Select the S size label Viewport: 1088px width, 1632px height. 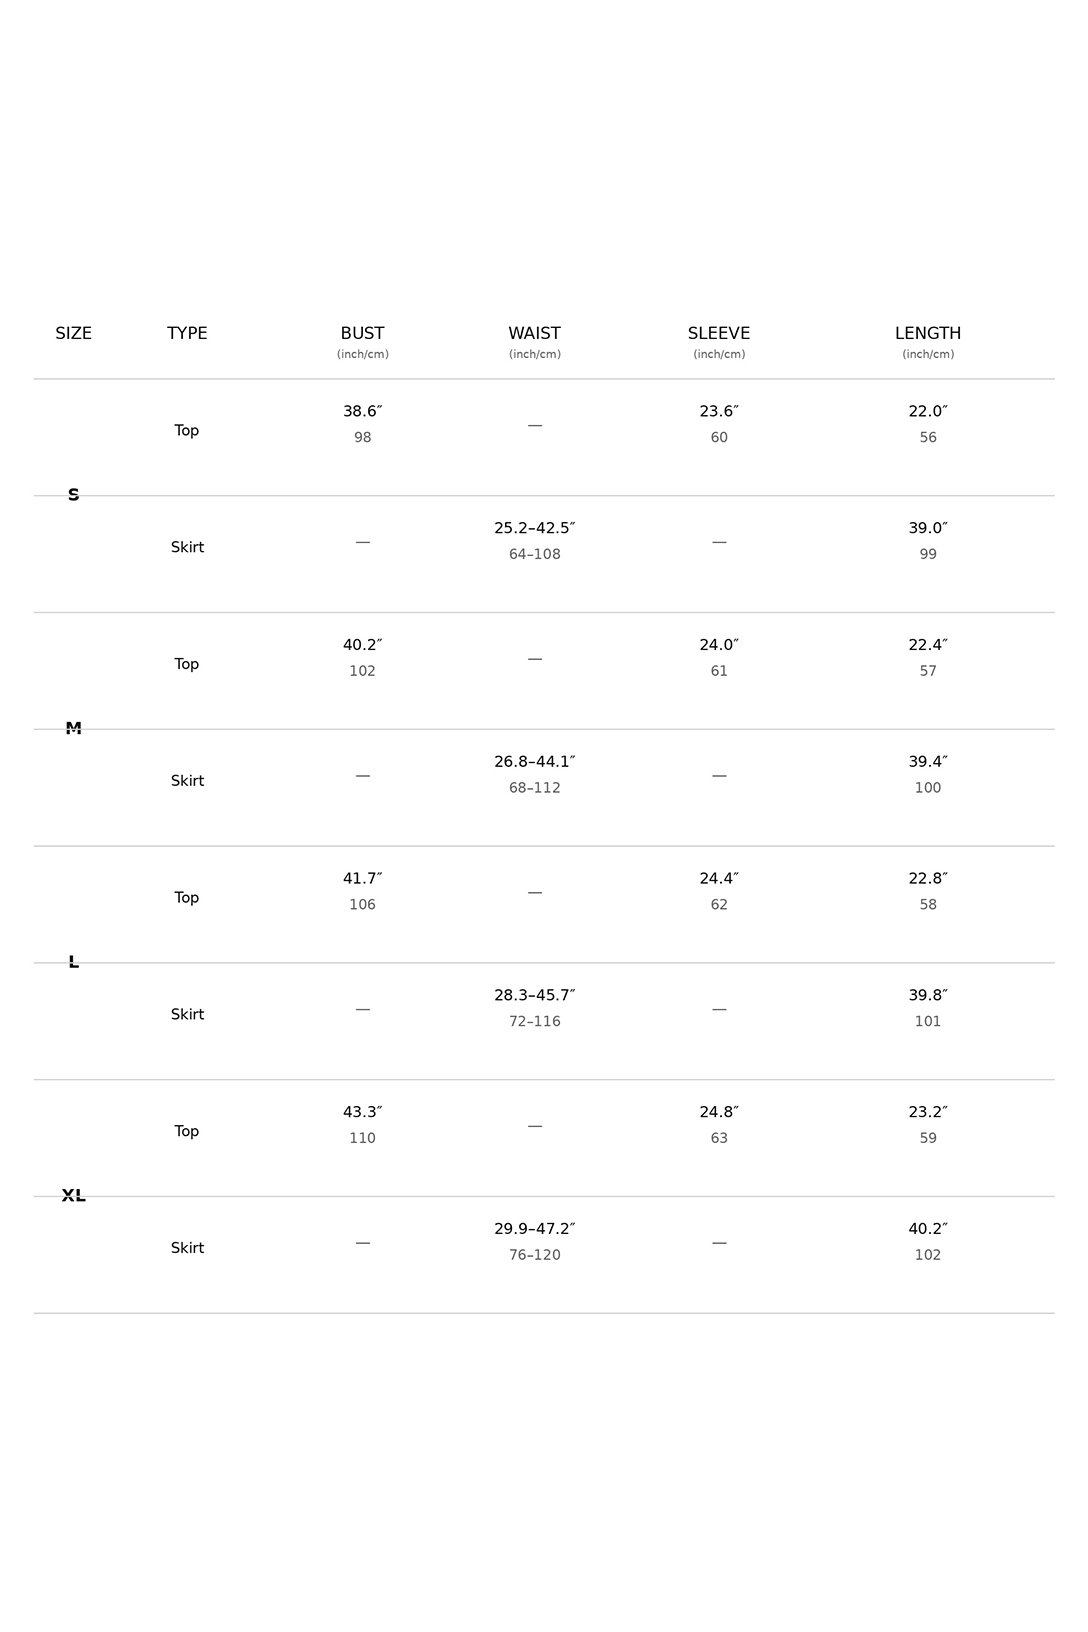tap(73, 495)
